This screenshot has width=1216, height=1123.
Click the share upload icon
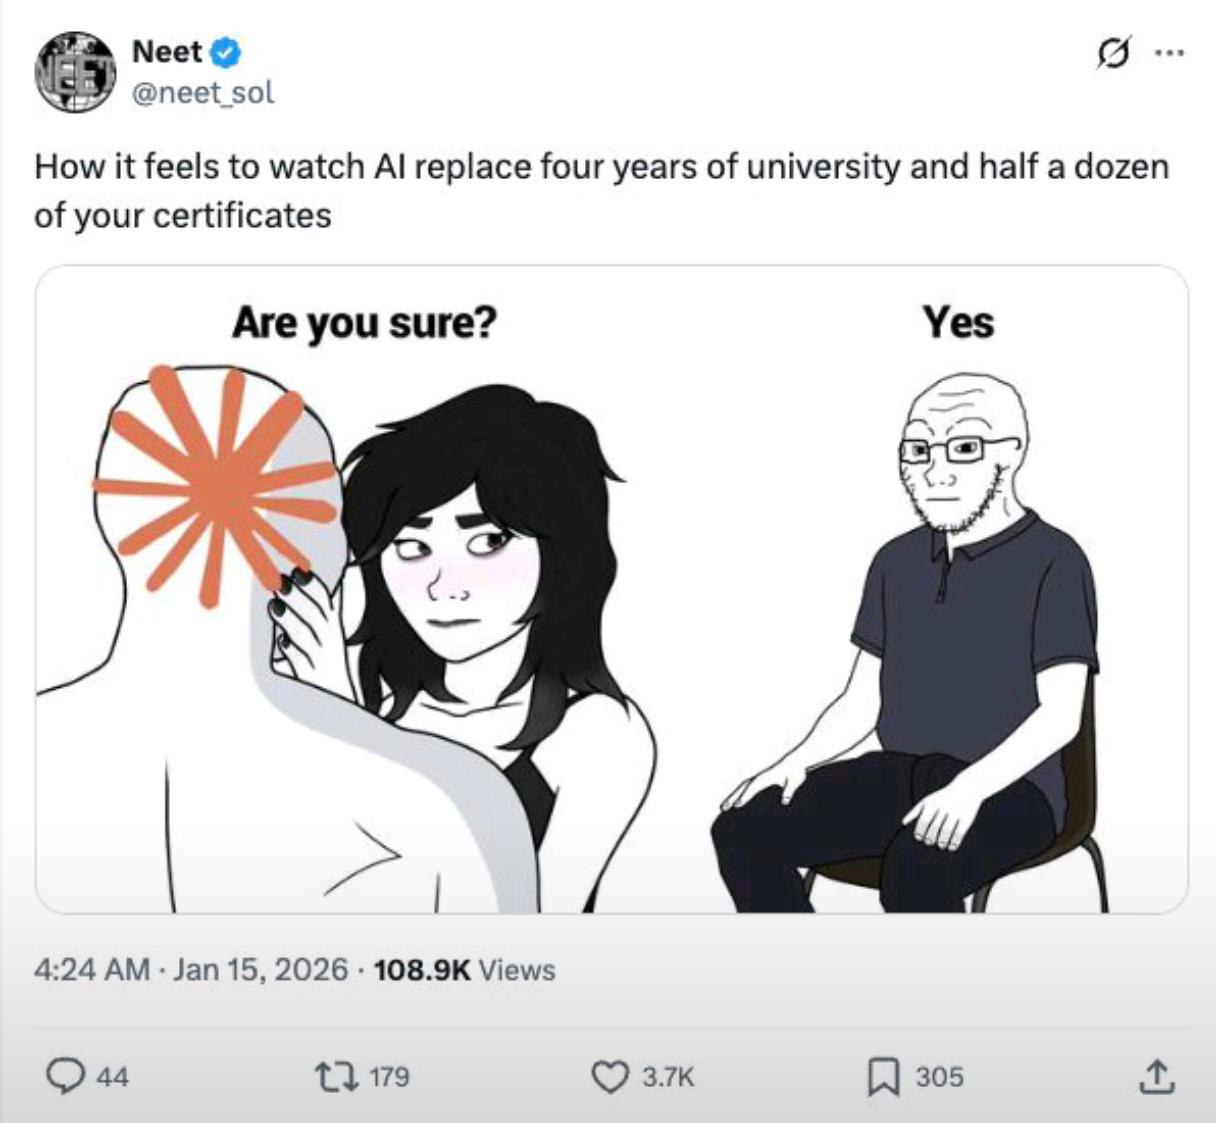(1154, 1076)
